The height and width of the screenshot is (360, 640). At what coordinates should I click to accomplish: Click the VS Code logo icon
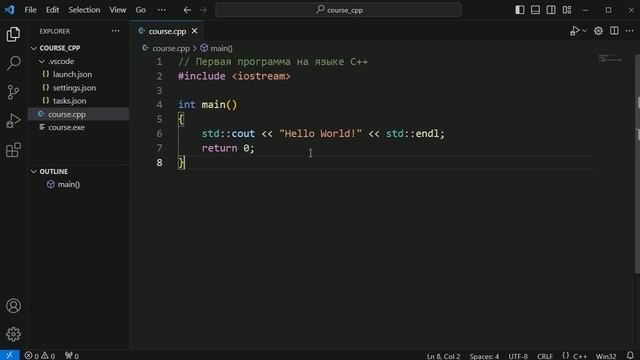click(9, 9)
